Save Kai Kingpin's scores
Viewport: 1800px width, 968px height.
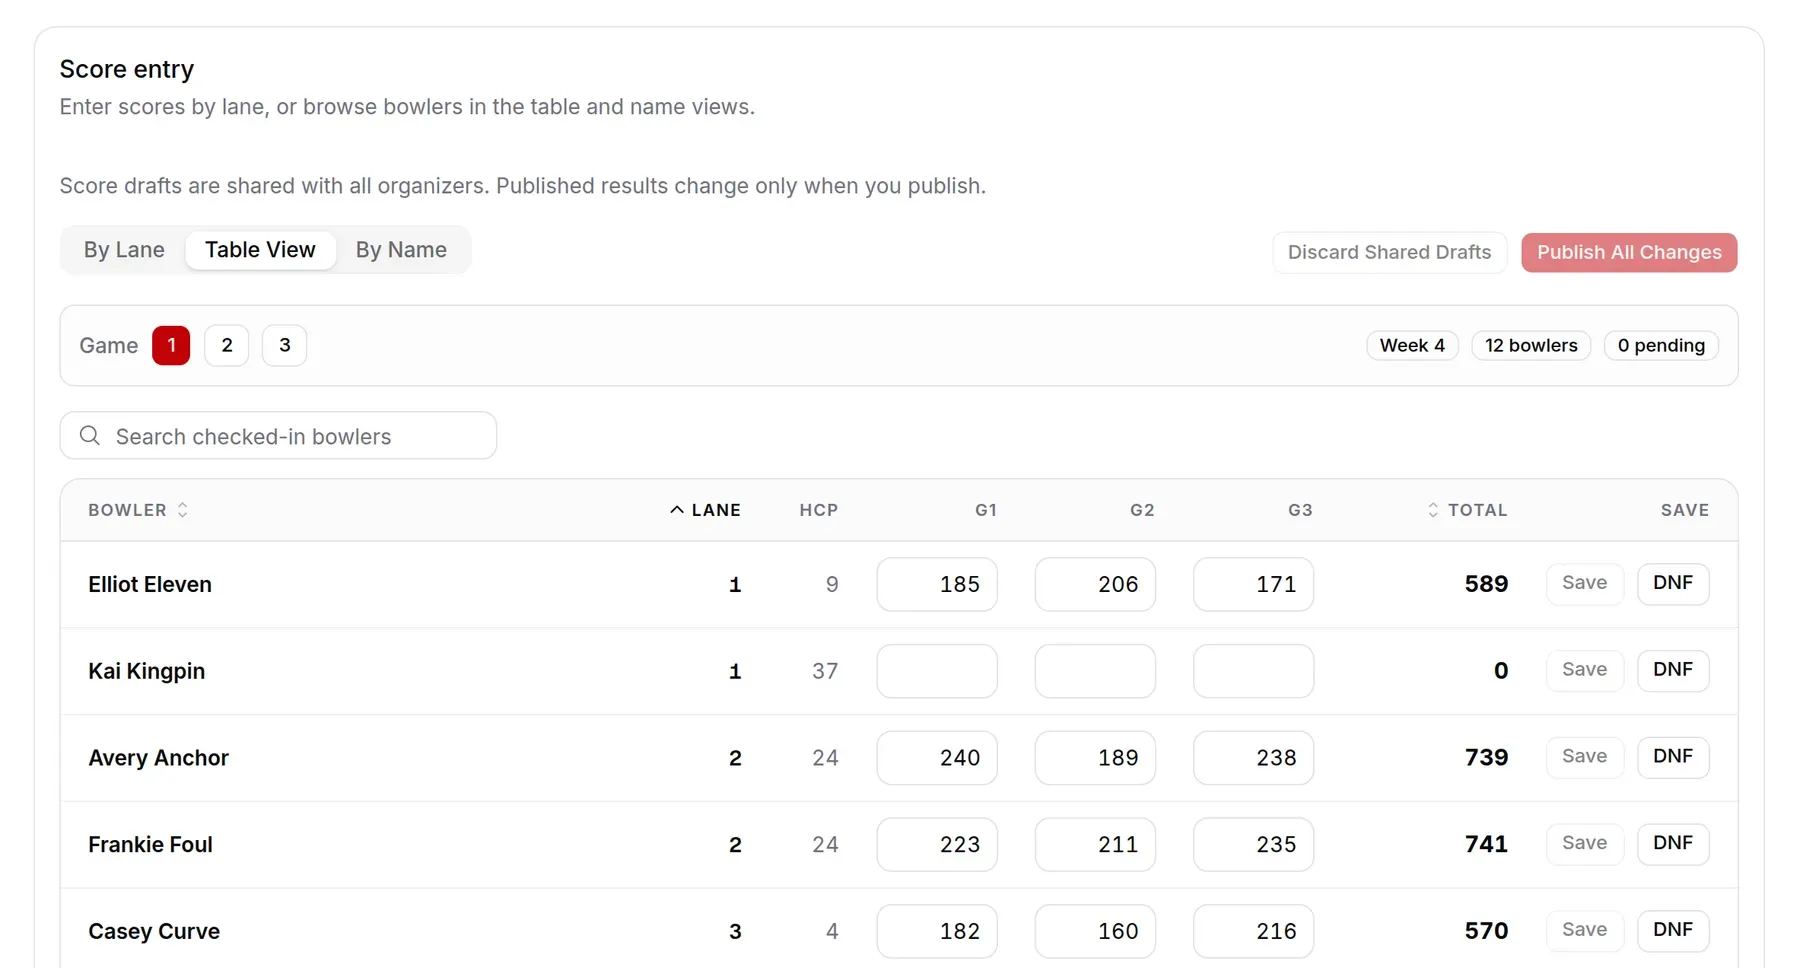1585,670
